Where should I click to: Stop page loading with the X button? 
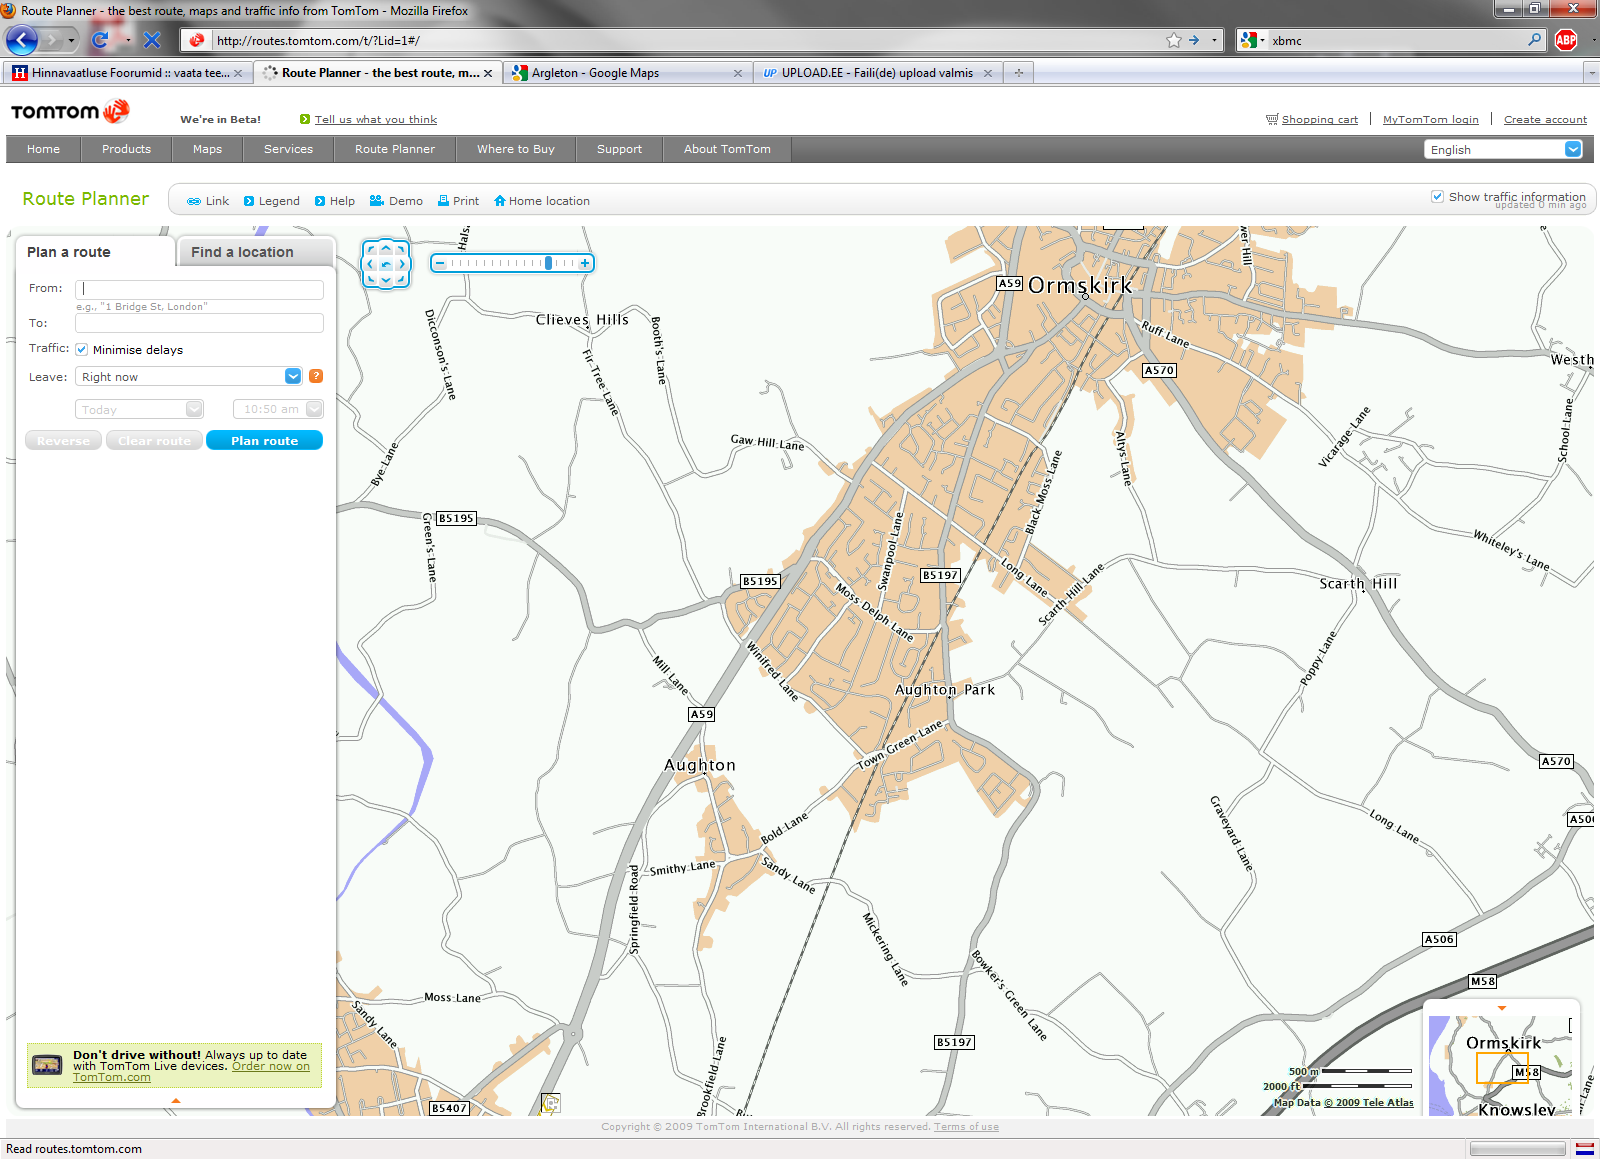pyautogui.click(x=152, y=40)
